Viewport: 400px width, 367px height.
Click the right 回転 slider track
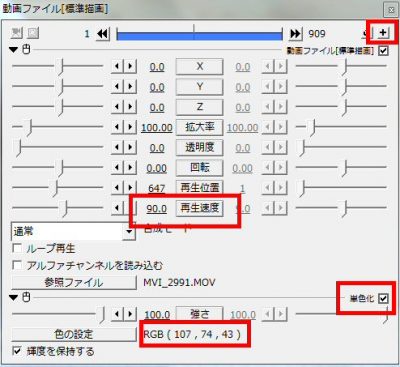(x=341, y=167)
